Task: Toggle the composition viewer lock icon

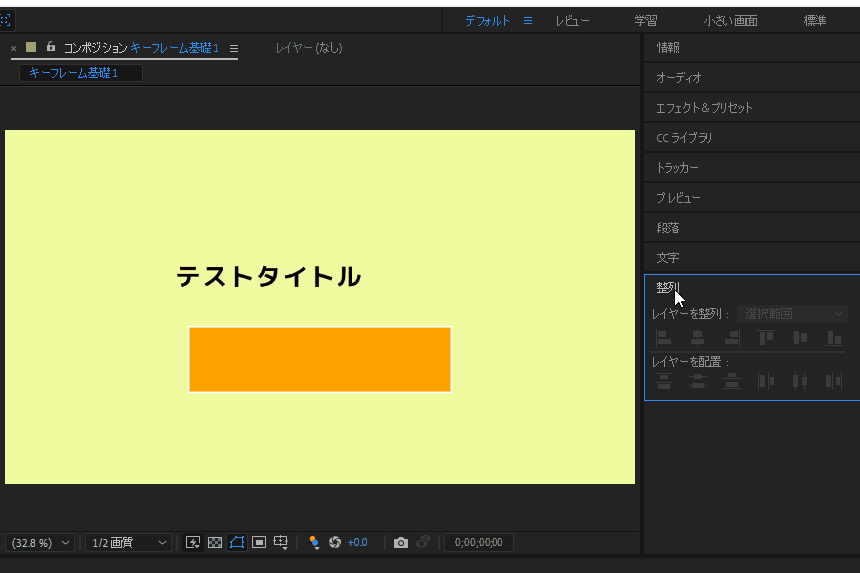Action: pyautogui.click(x=50, y=47)
